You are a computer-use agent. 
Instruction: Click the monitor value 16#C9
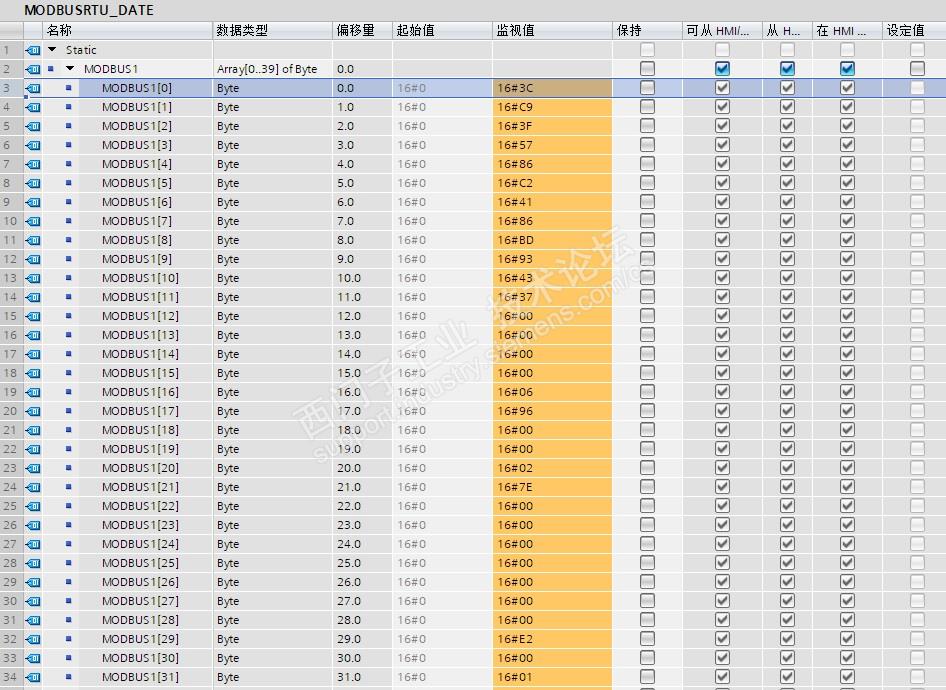pos(552,107)
